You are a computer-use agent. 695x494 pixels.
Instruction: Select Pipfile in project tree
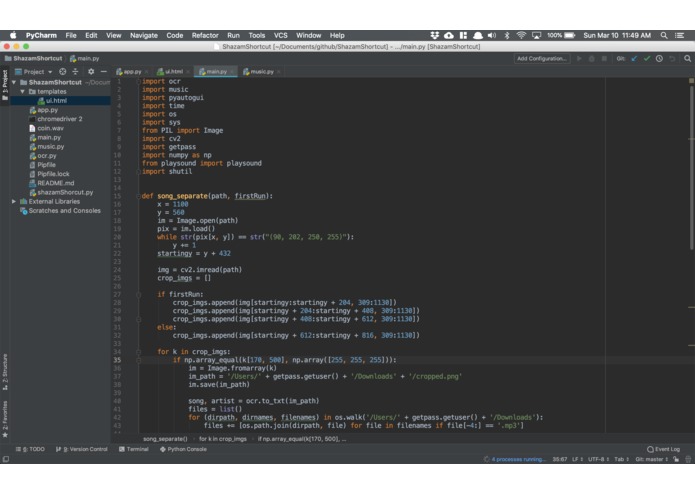46,165
